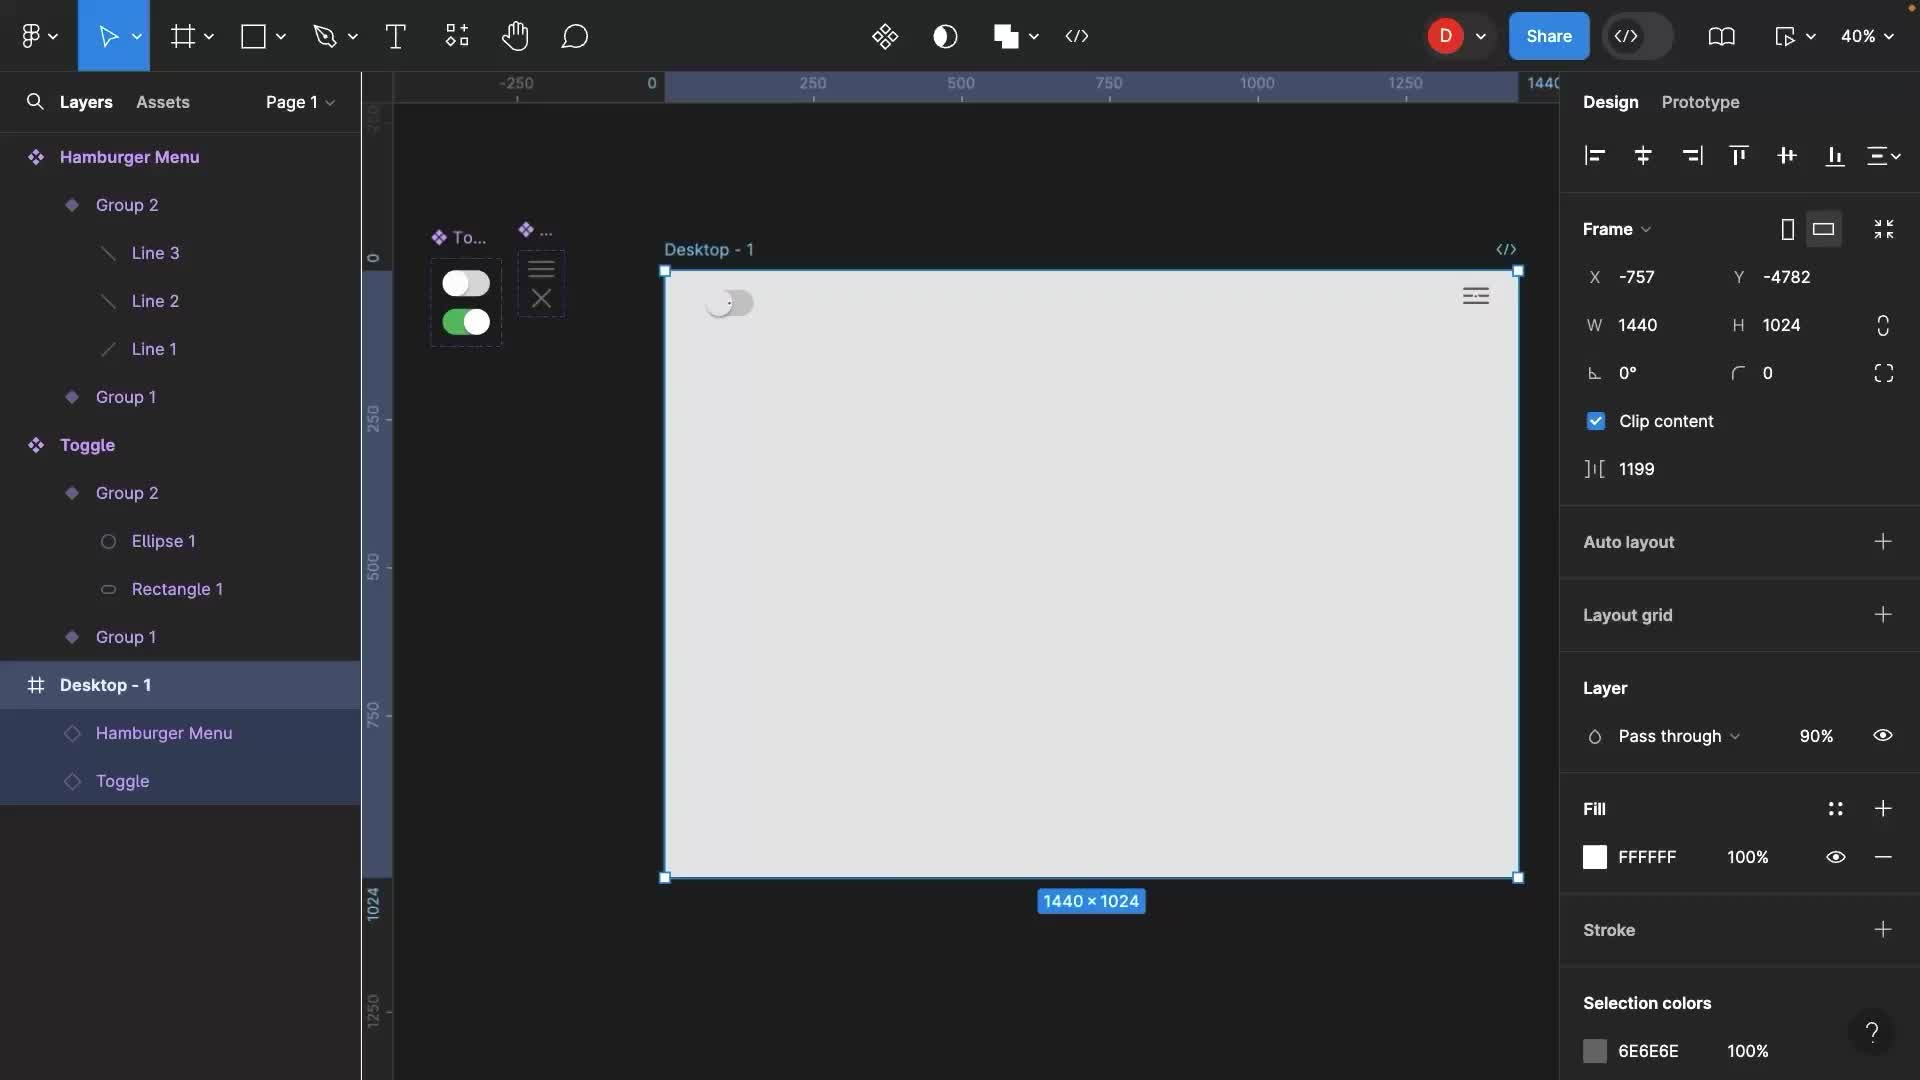Screen dimensions: 1920x1080
Task: Select the Pen tool
Action: [324, 36]
